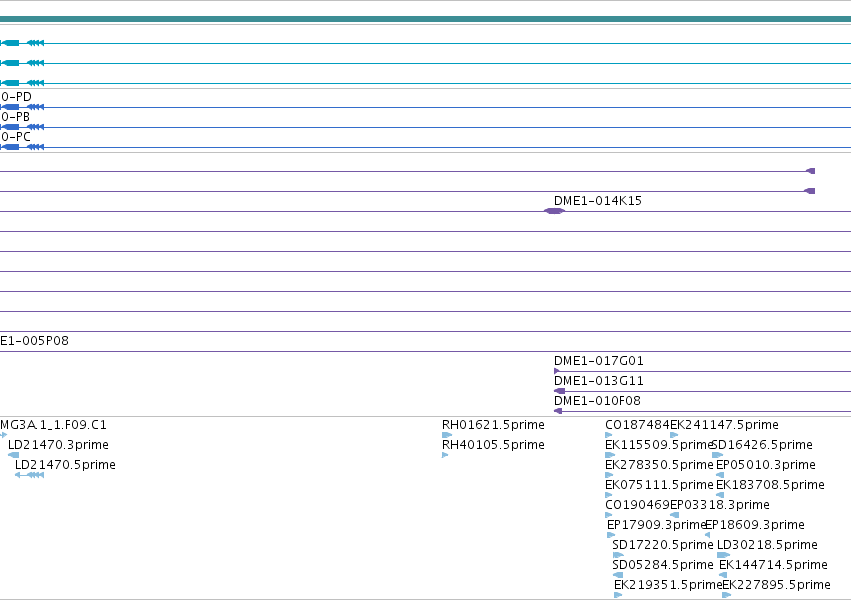Click the DME1-013G11 purple arrow glyph

pos(559,391)
